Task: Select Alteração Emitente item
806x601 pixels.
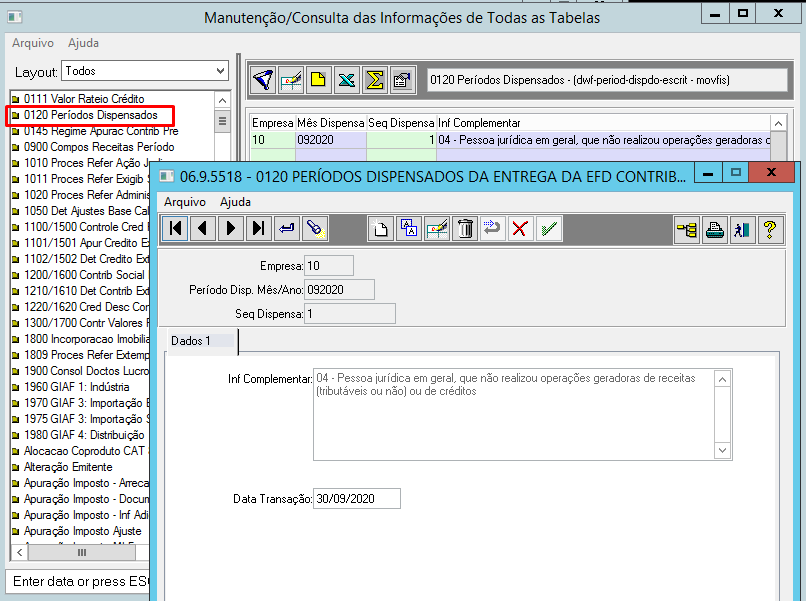Action: pyautogui.click(x=63, y=467)
